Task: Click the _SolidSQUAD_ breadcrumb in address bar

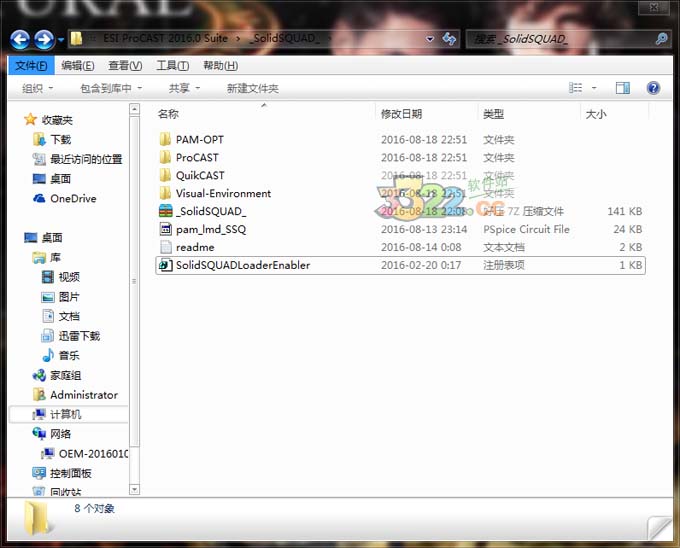Action: [284, 39]
